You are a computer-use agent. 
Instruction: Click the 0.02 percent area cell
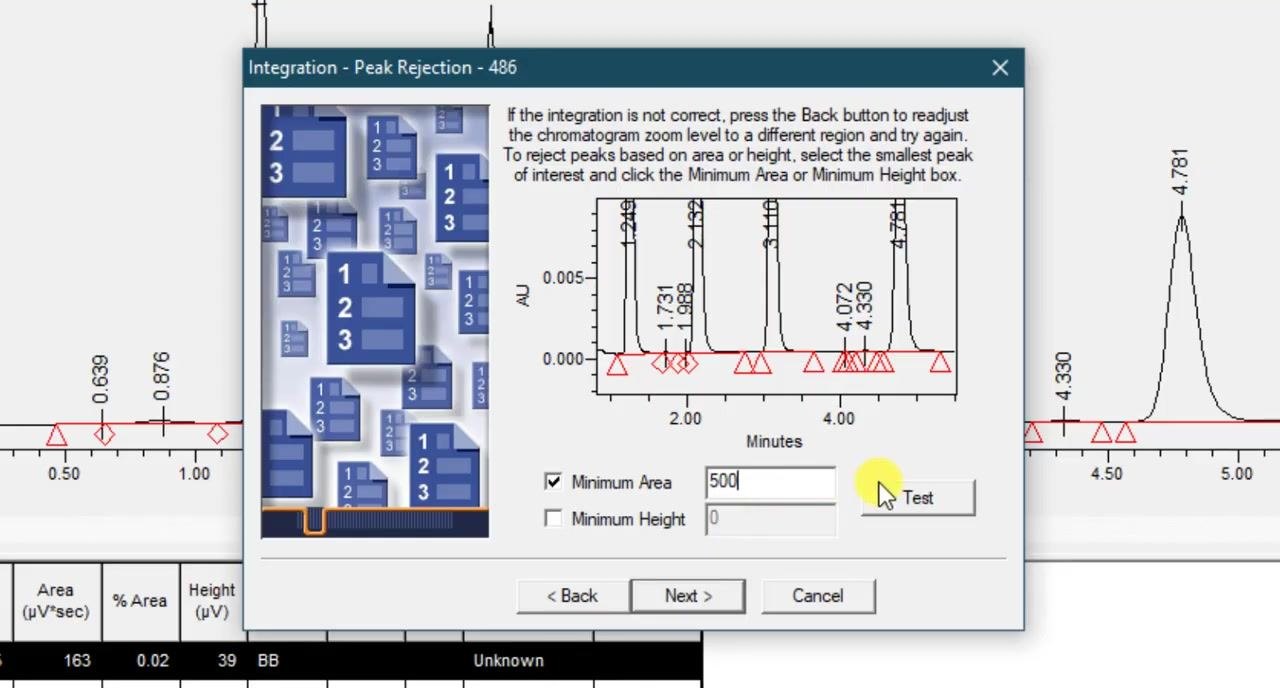coord(140,660)
